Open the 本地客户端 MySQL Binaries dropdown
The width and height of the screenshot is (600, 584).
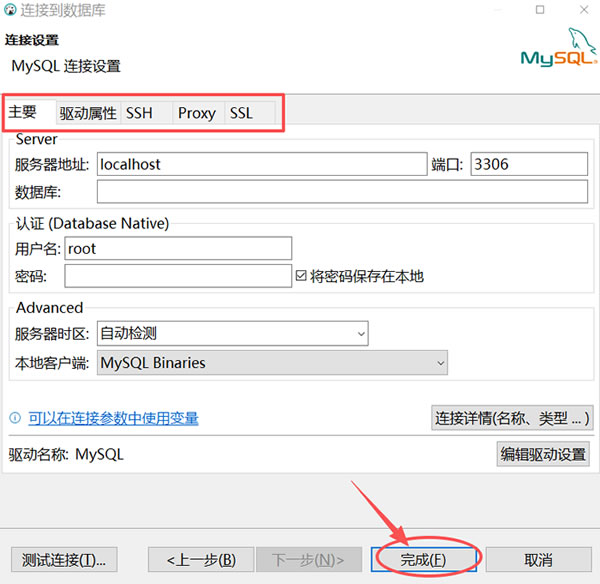[x=272, y=363]
